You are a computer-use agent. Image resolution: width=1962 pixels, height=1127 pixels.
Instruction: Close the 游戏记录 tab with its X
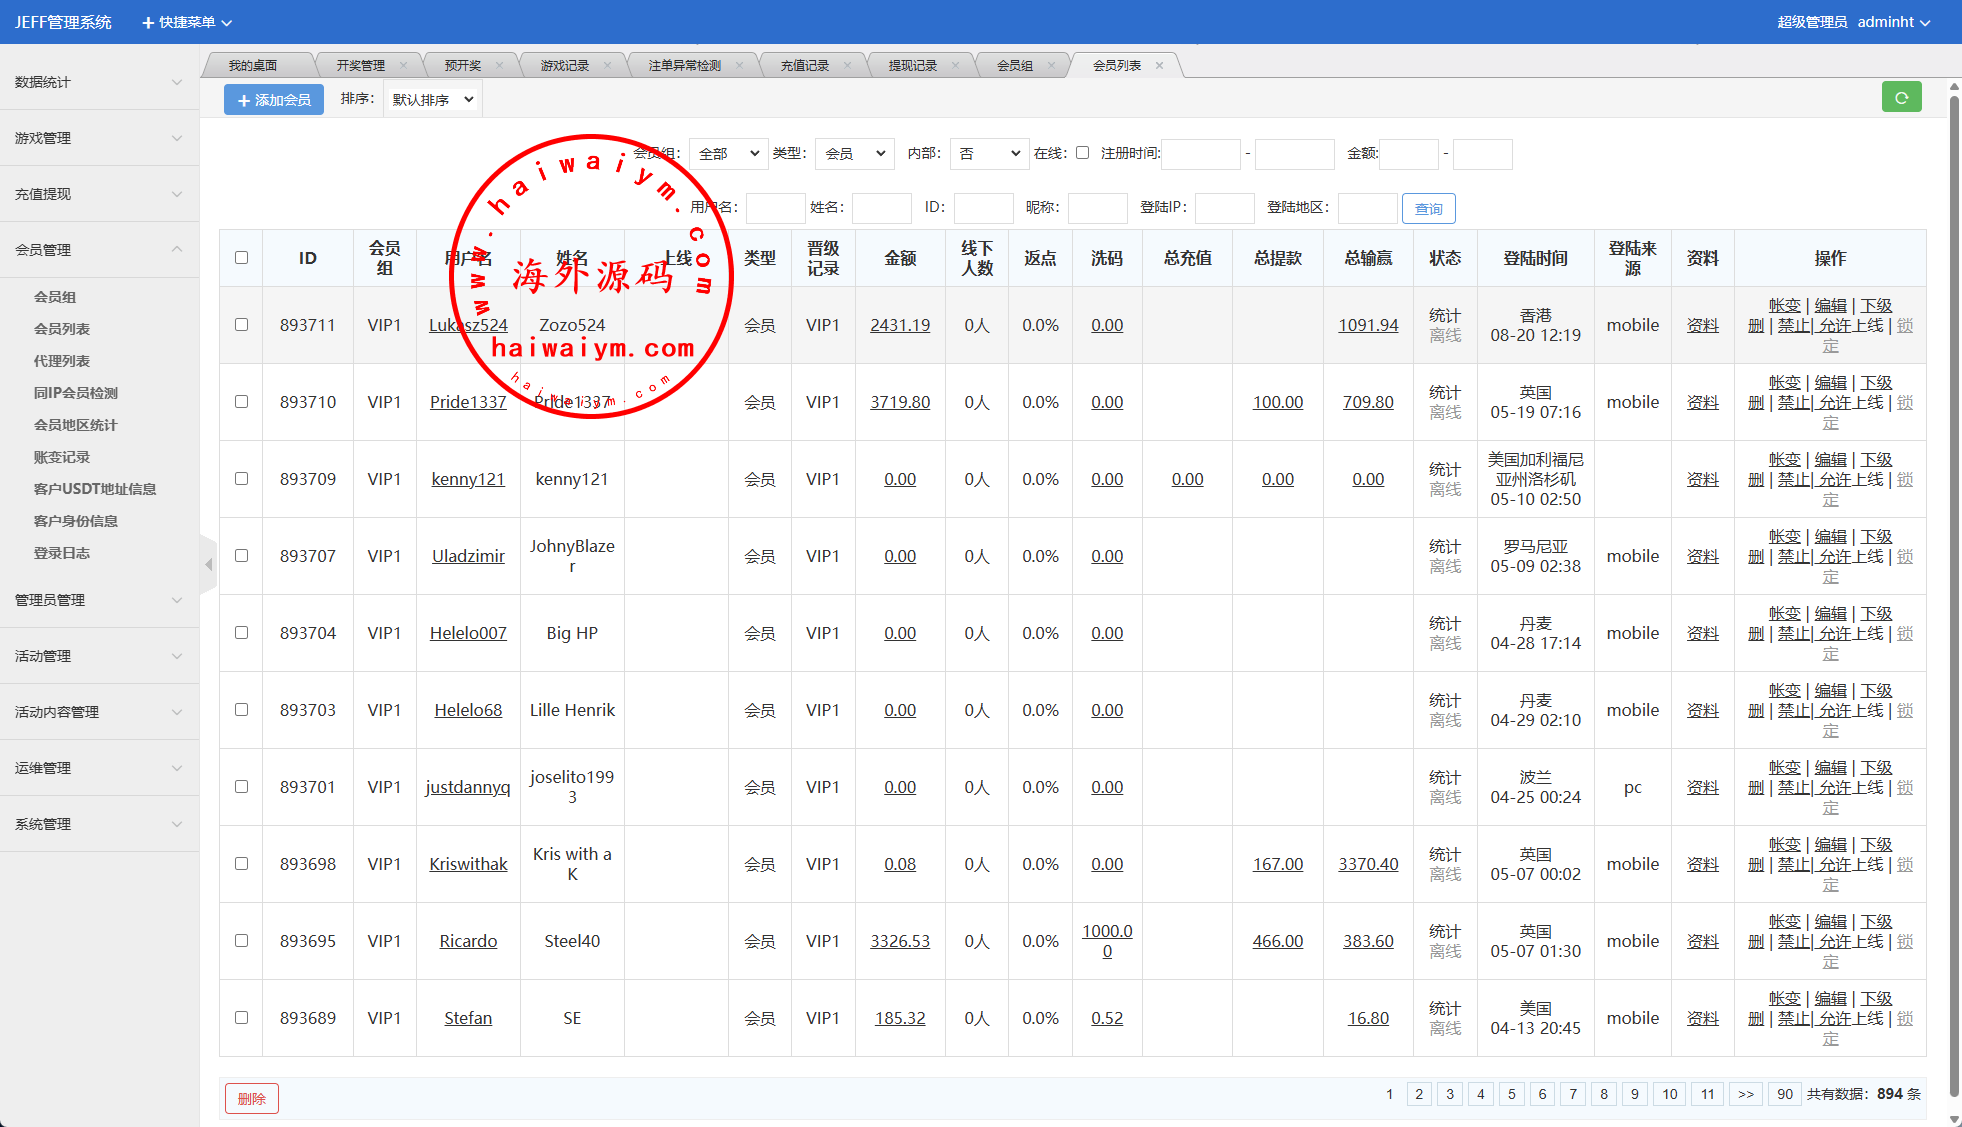pos(607,66)
